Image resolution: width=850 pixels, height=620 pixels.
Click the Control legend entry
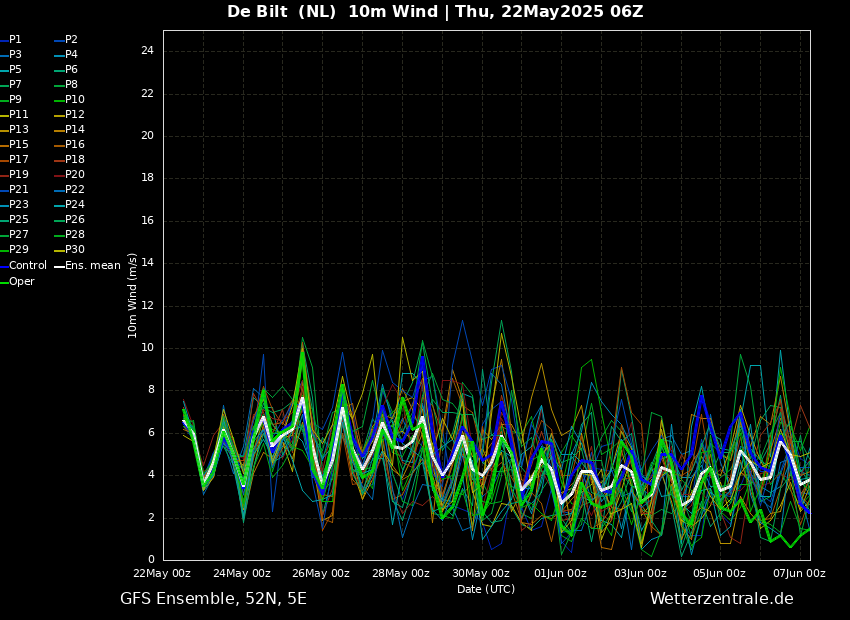tap(27, 266)
